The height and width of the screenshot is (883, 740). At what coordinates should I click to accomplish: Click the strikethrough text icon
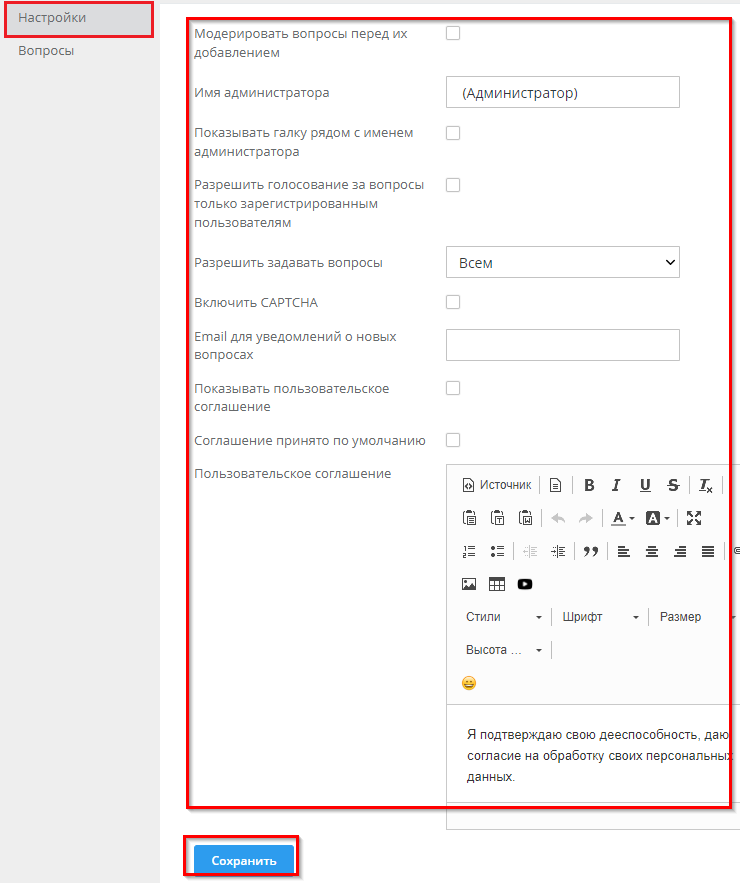coord(673,485)
